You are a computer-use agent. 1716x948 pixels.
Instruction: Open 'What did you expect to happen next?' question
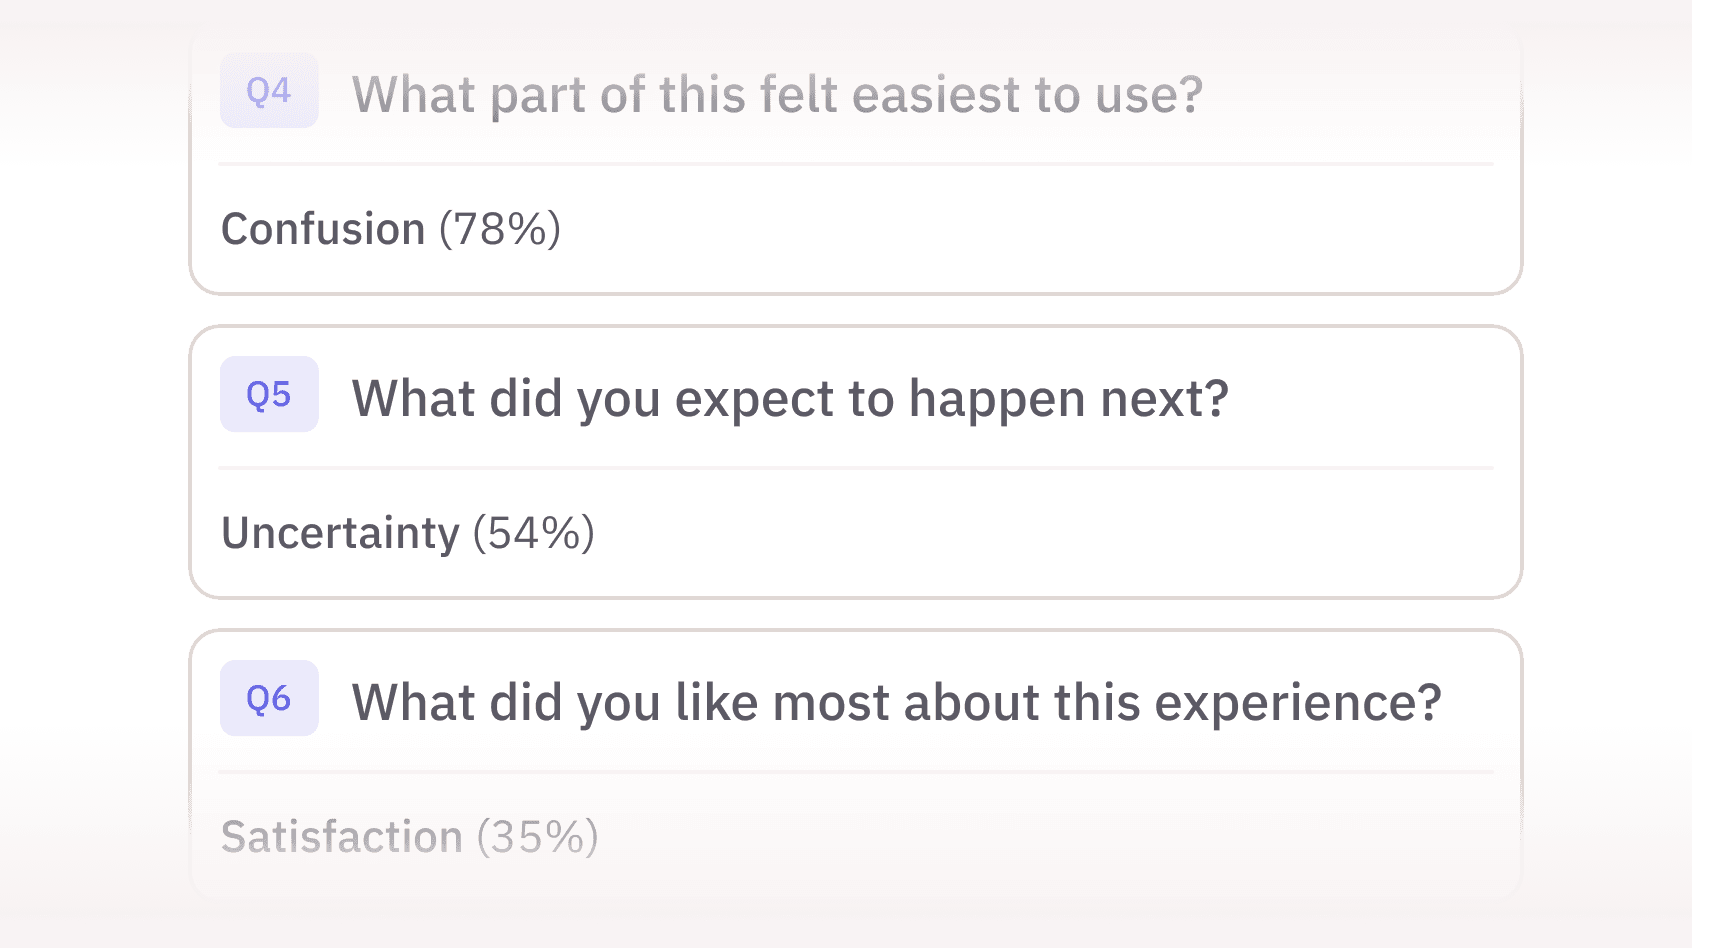[790, 399]
